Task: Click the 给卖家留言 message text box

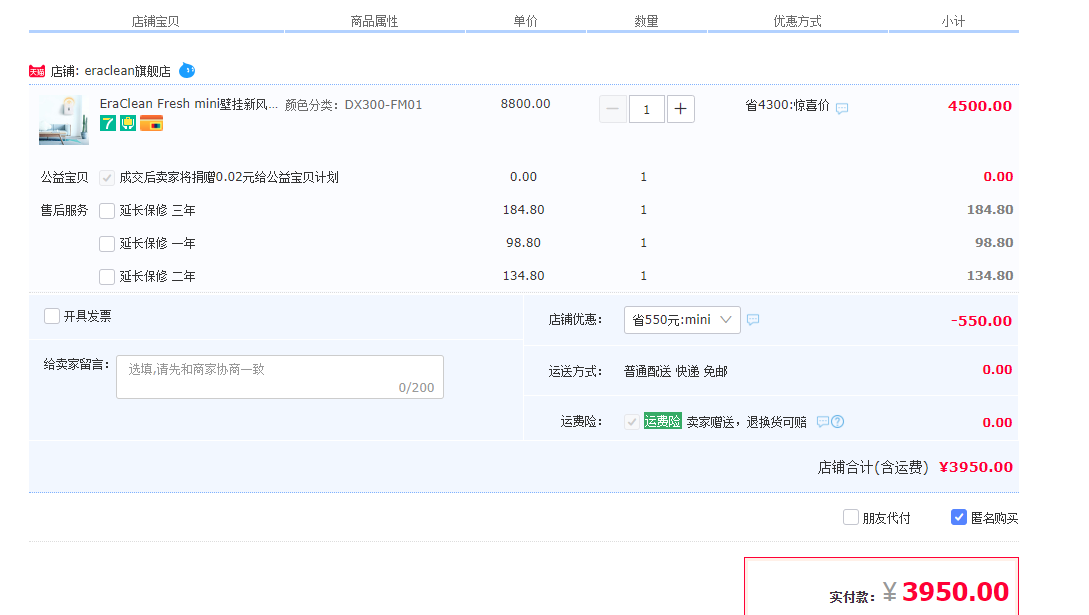Action: (280, 377)
